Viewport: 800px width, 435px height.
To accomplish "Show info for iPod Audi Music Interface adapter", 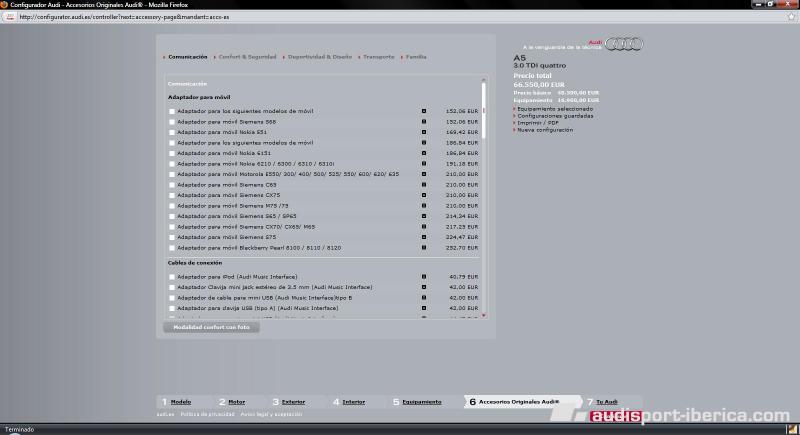I will [423, 276].
